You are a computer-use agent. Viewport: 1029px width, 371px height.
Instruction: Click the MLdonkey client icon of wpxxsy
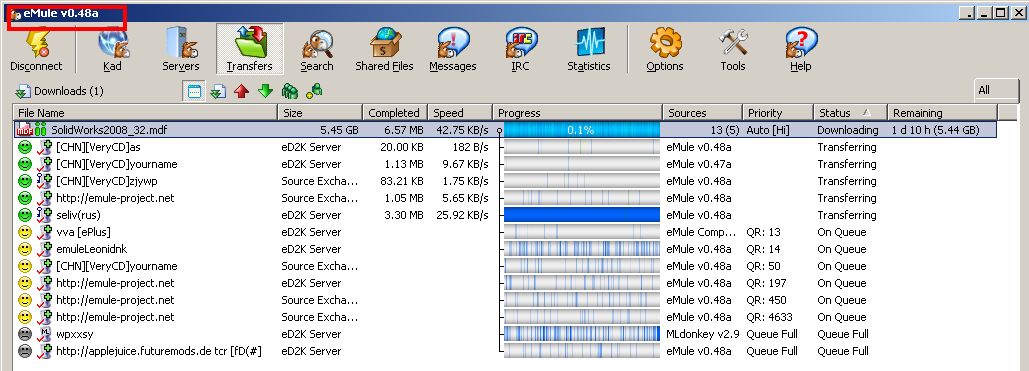44,334
